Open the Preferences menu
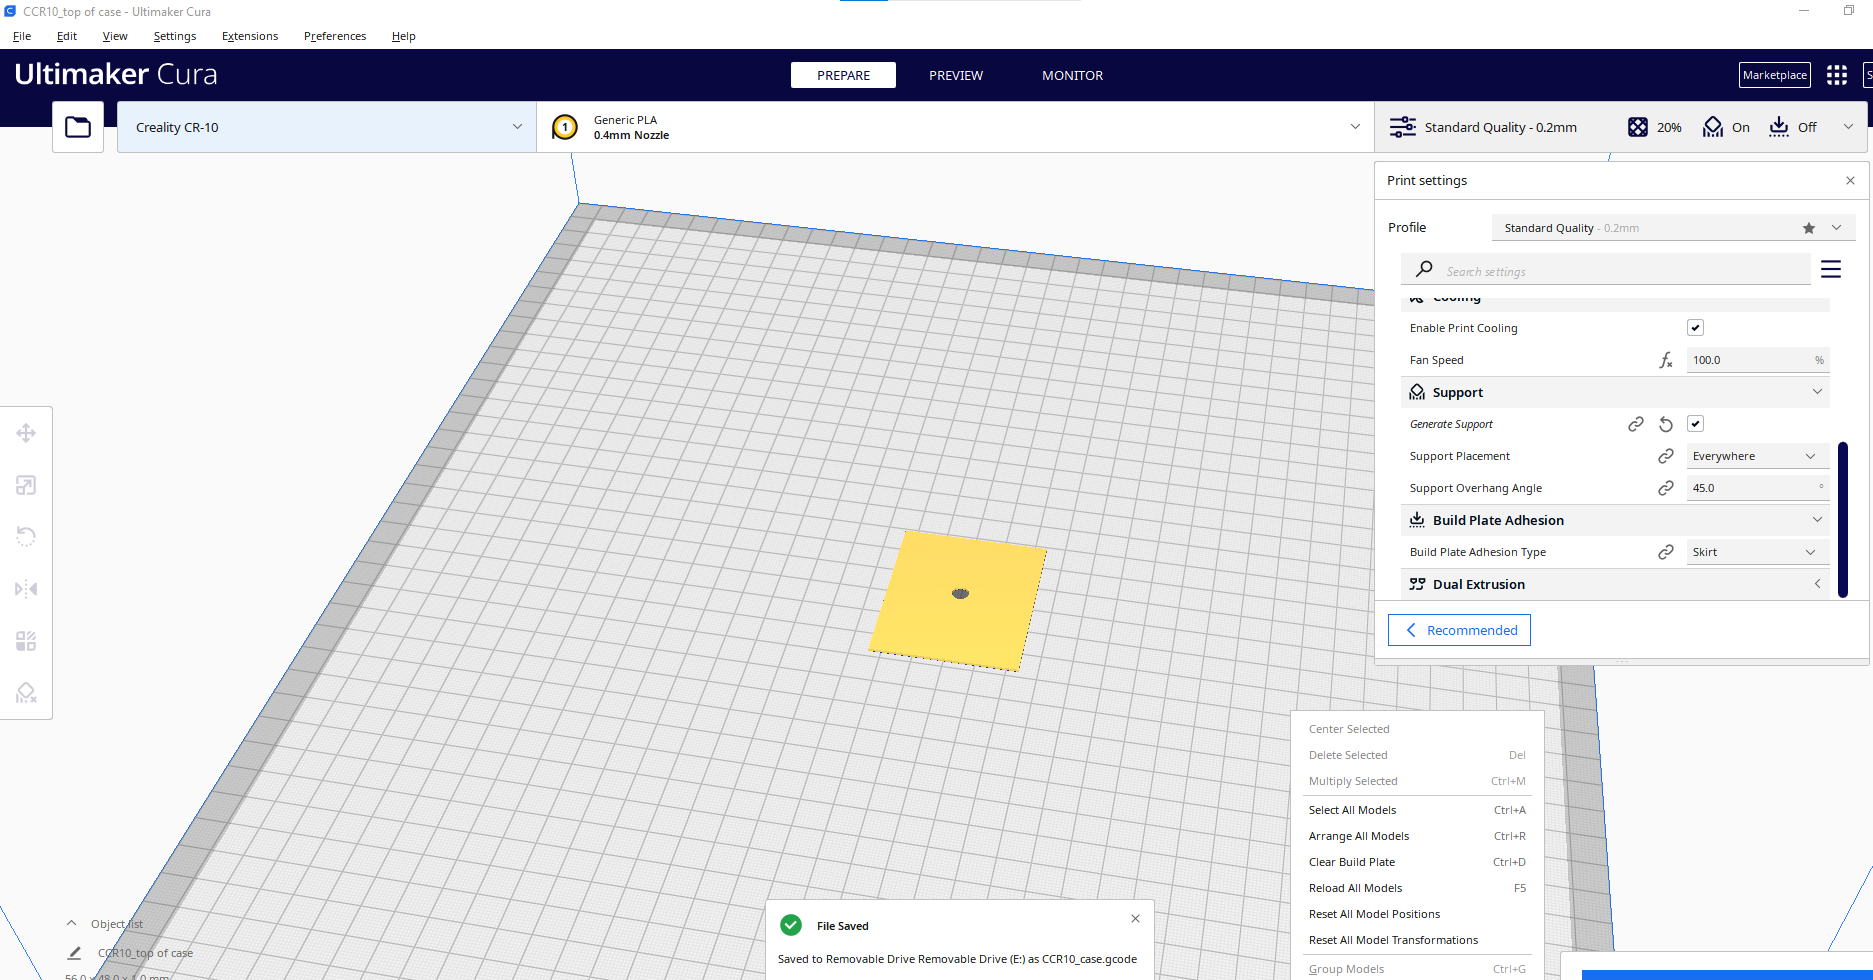This screenshot has width=1873, height=980. [335, 36]
